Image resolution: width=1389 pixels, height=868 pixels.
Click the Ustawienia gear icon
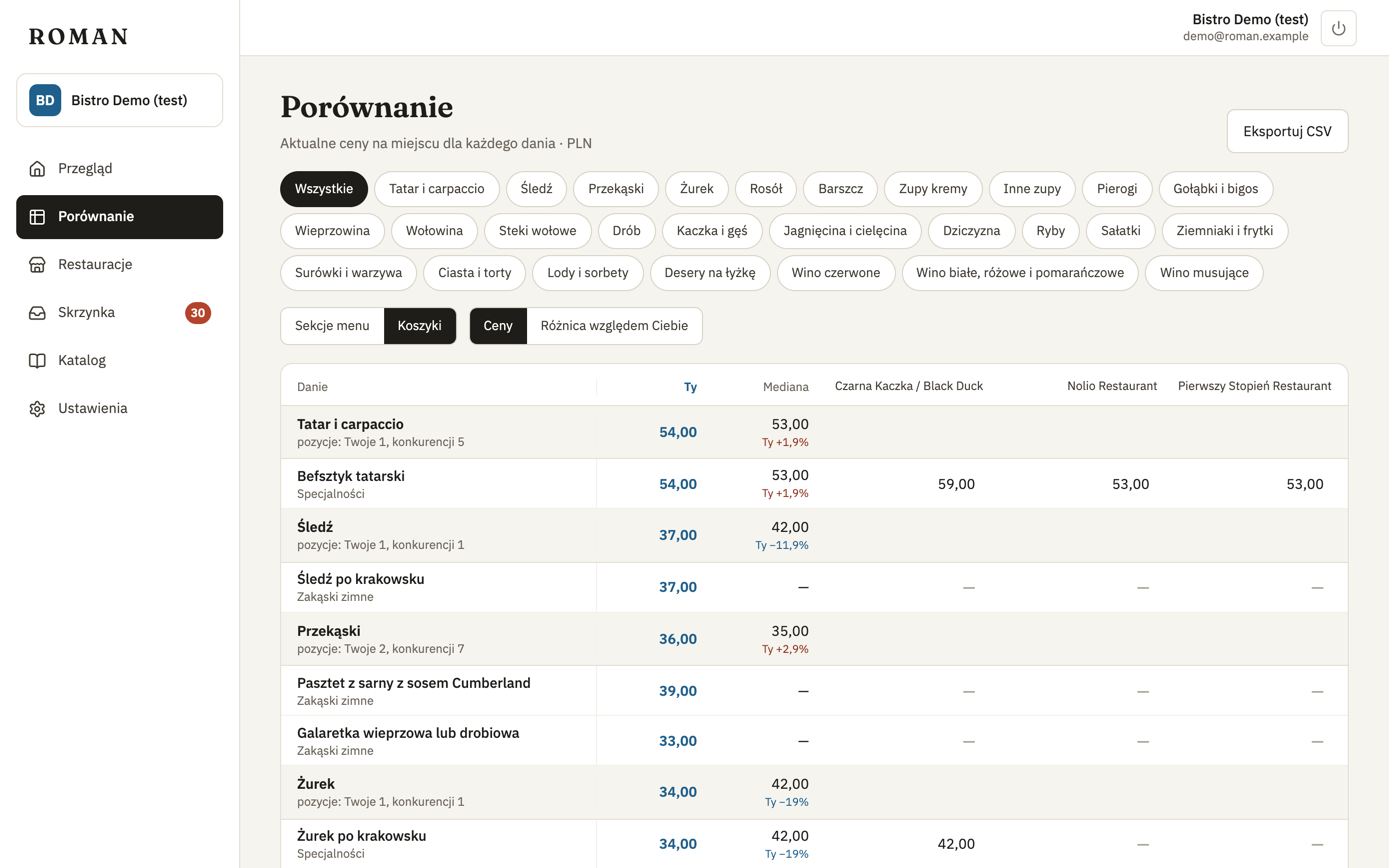click(x=37, y=408)
